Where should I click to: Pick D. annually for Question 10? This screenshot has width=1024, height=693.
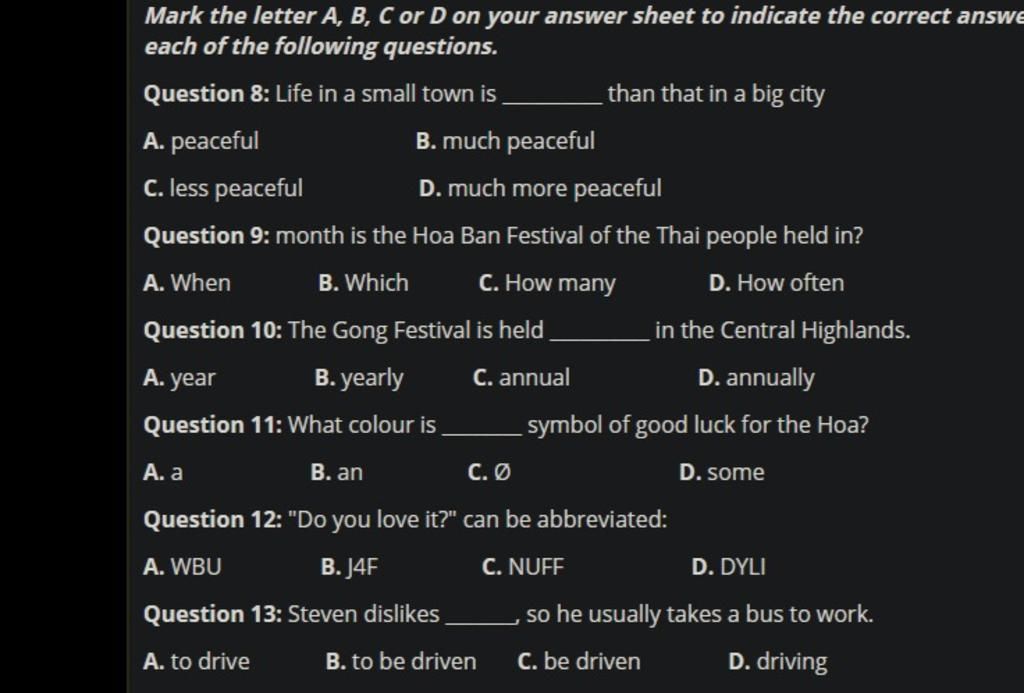(756, 378)
